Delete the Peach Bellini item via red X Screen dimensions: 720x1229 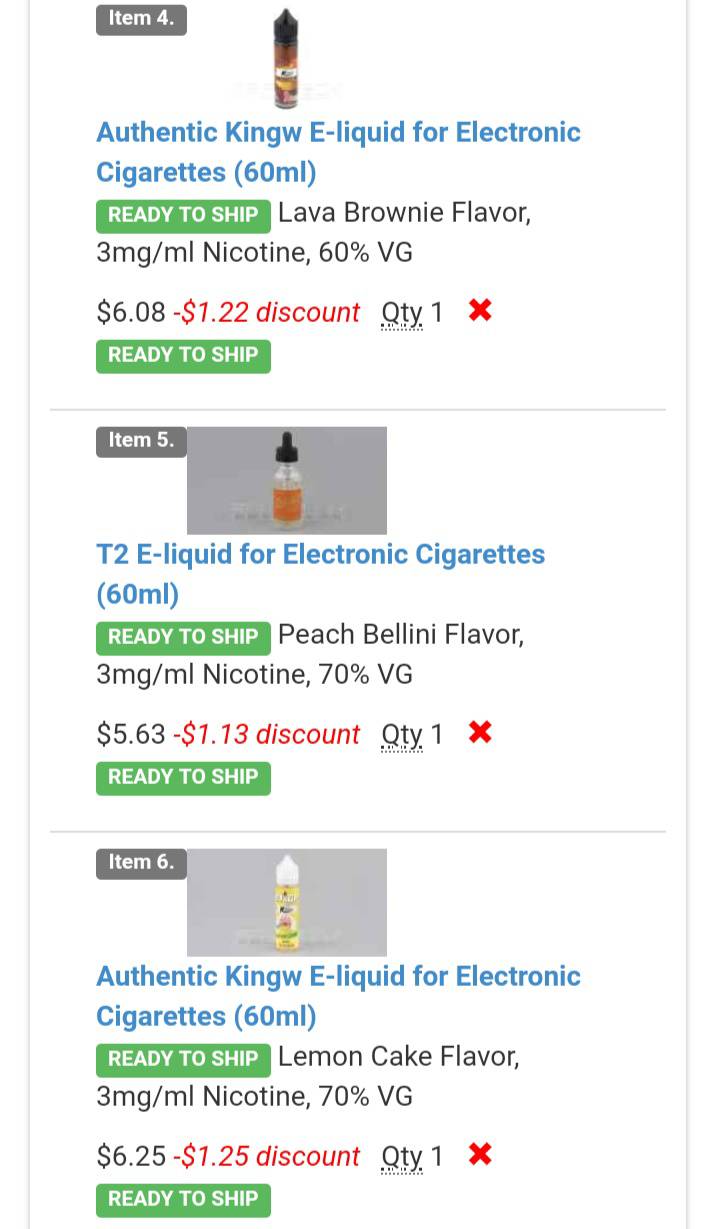480,733
